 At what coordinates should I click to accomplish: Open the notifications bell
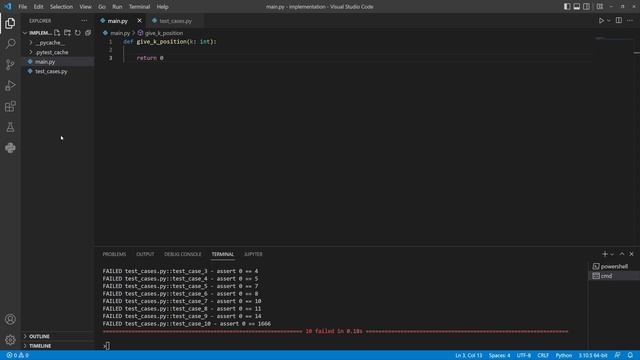click(x=630, y=355)
